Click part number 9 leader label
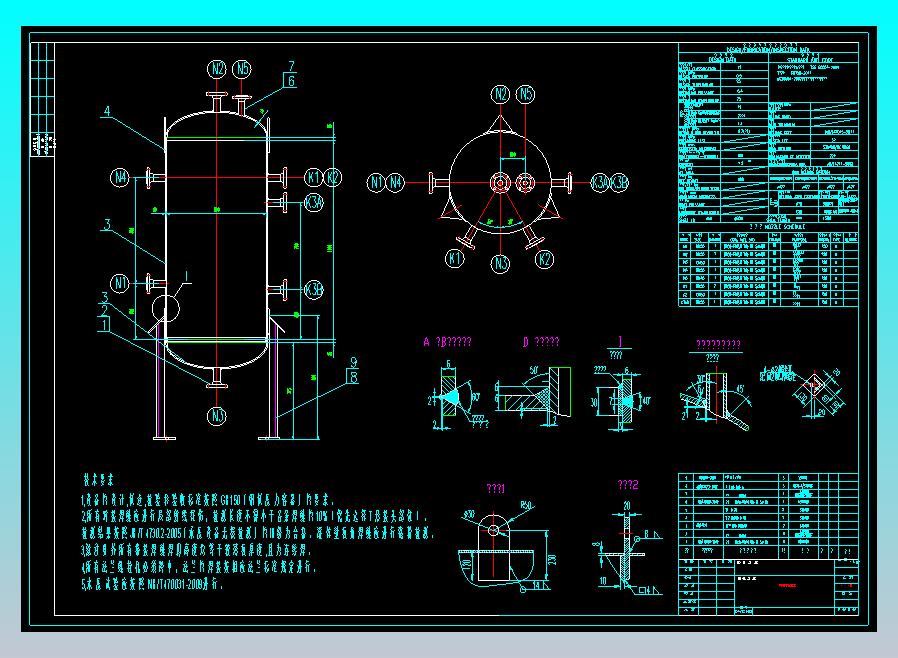The image size is (898, 658). click(353, 363)
